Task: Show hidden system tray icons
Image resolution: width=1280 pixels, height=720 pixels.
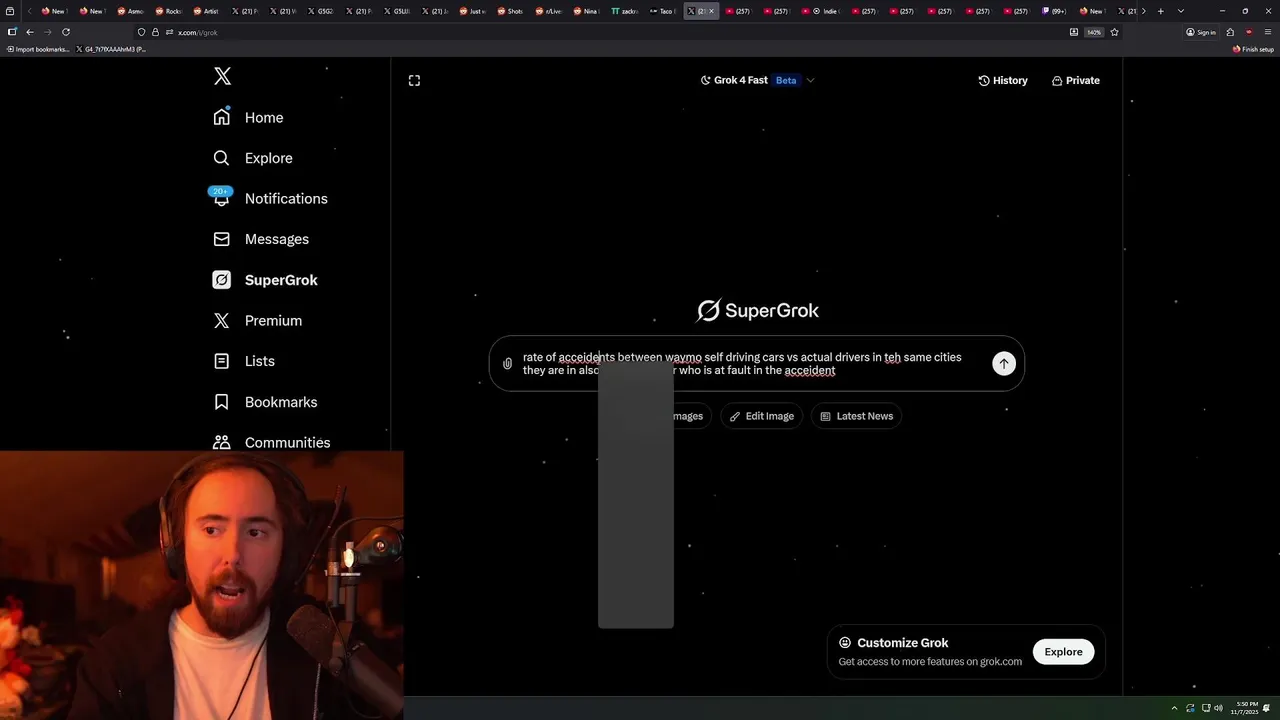Action: coord(1175,708)
